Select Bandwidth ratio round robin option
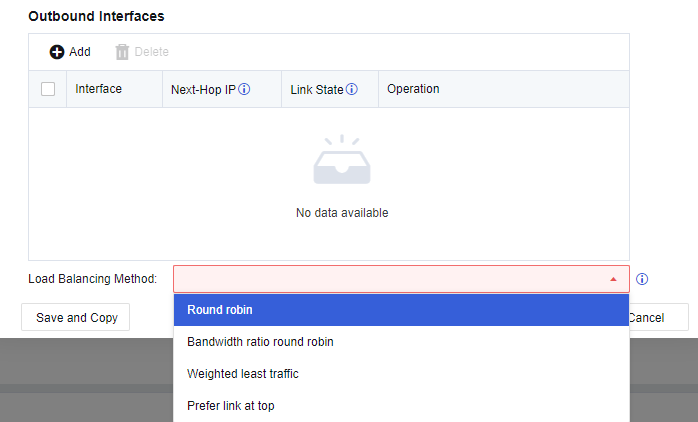Image resolution: width=698 pixels, height=422 pixels. click(x=260, y=342)
